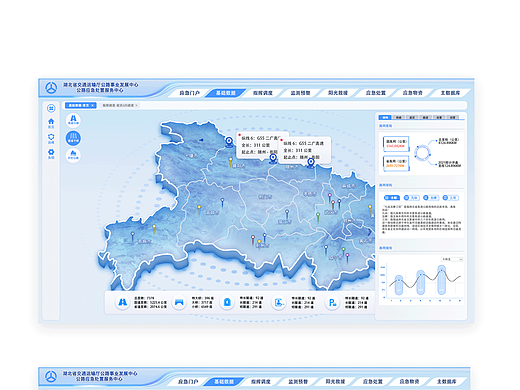Screen dimensions: 520x390
Task: Select second gray tab in right panel
Action: click(399, 117)
